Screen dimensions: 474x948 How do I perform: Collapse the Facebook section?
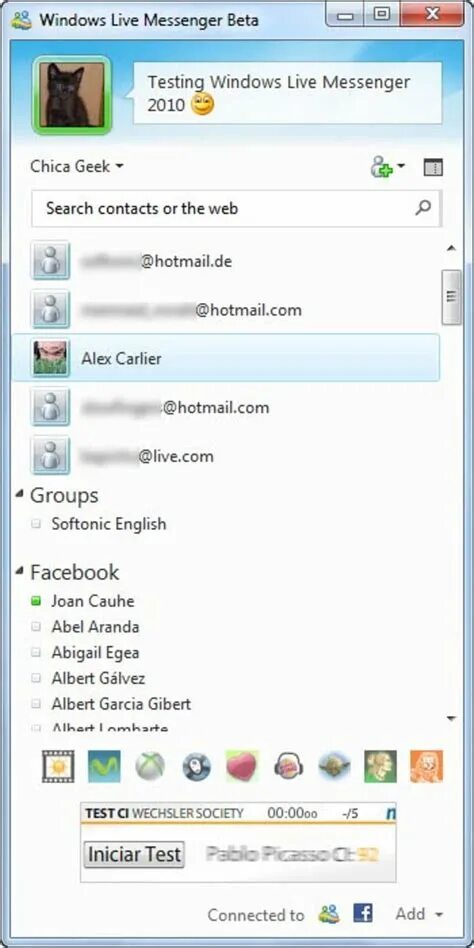[x=21, y=571]
